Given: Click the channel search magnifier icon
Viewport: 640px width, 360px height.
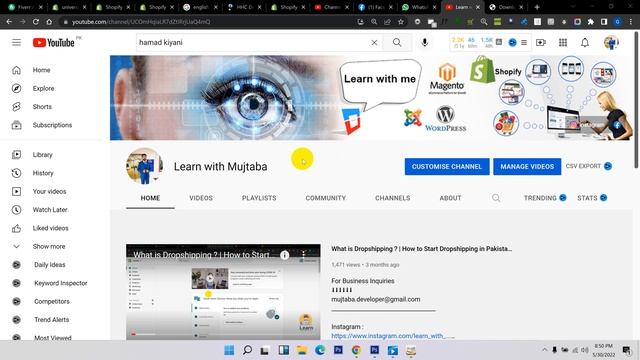Looking at the screenshot, I should pos(496,198).
